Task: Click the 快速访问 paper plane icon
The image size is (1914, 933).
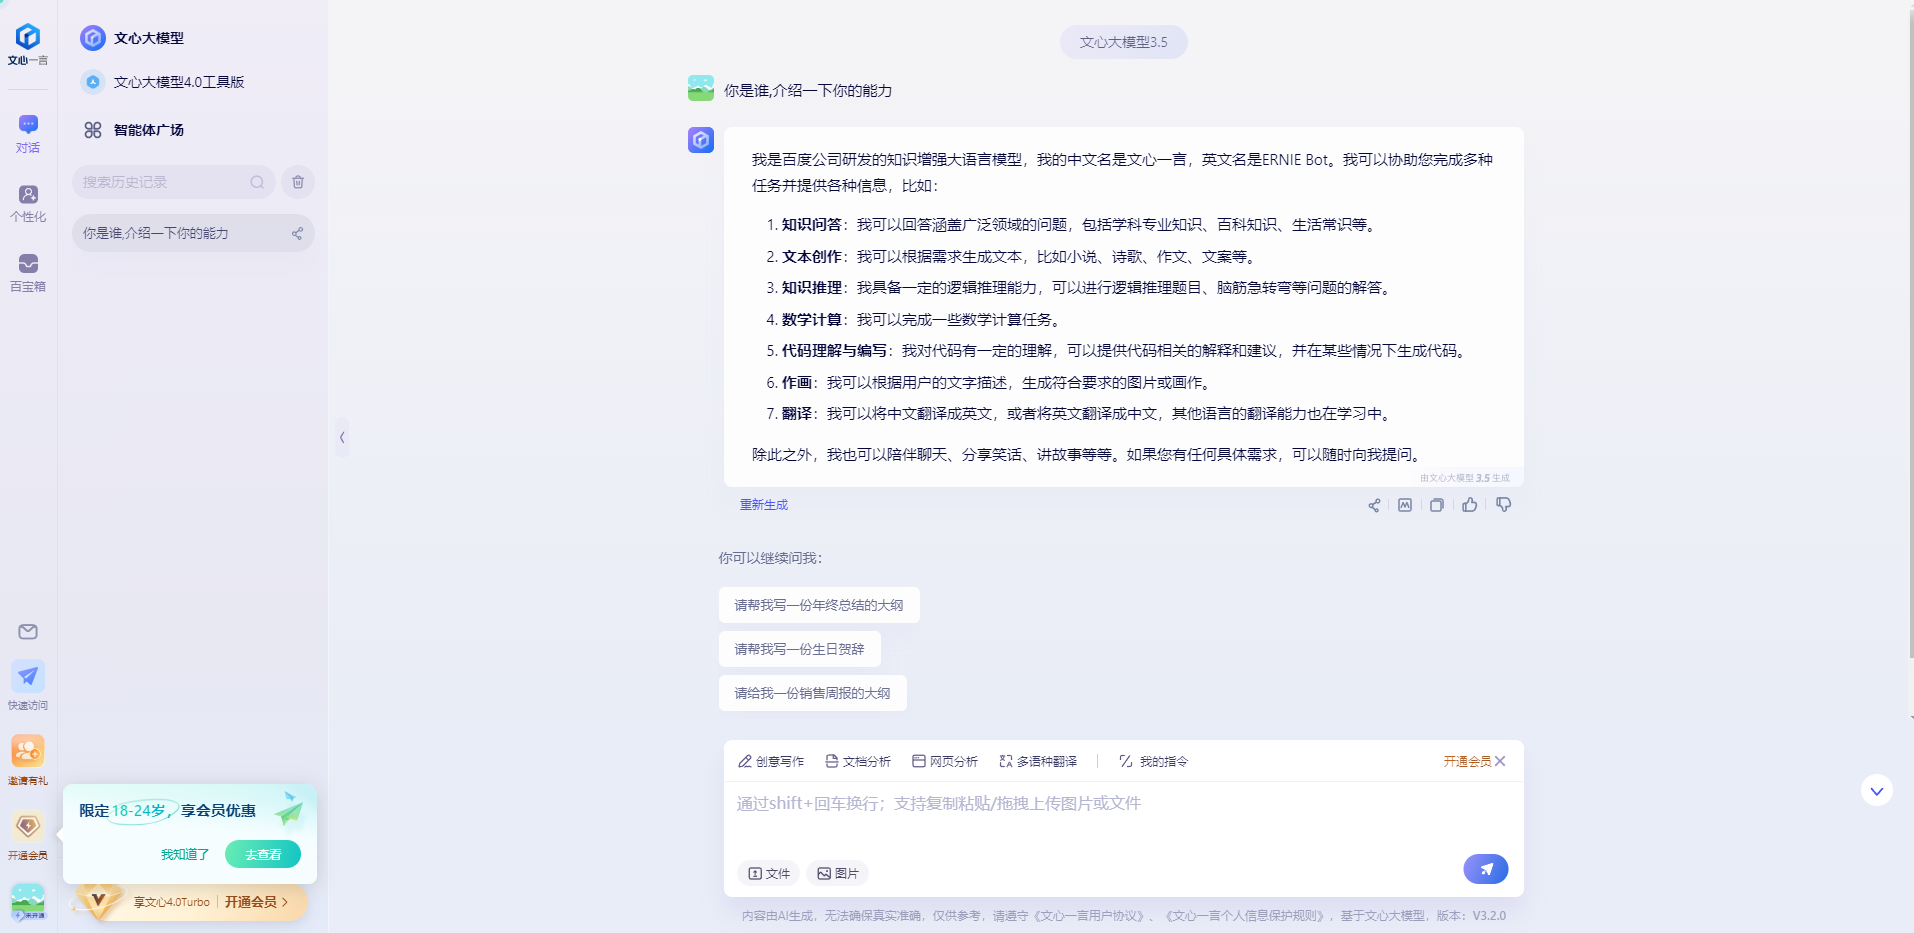Action: [x=28, y=677]
